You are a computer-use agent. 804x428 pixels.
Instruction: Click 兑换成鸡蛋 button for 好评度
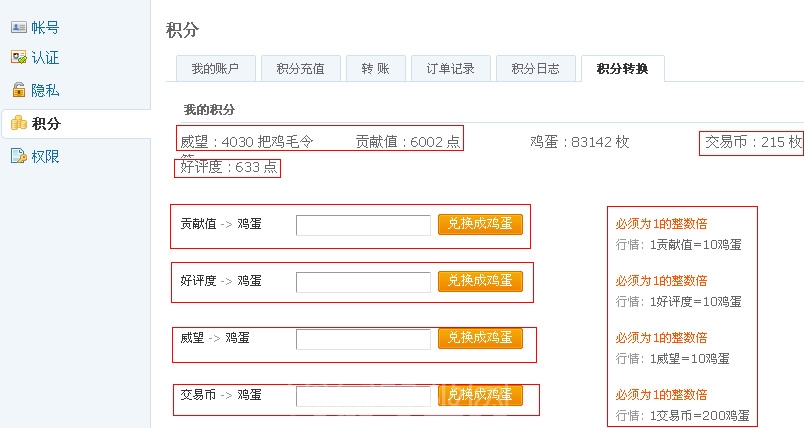tap(480, 281)
